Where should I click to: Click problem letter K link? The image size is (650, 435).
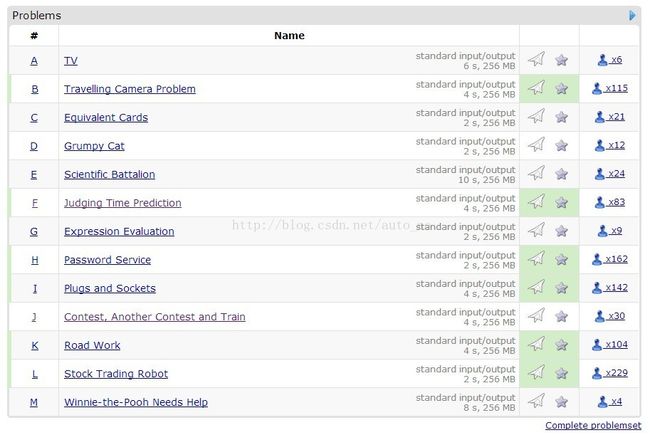pyautogui.click(x=35, y=345)
